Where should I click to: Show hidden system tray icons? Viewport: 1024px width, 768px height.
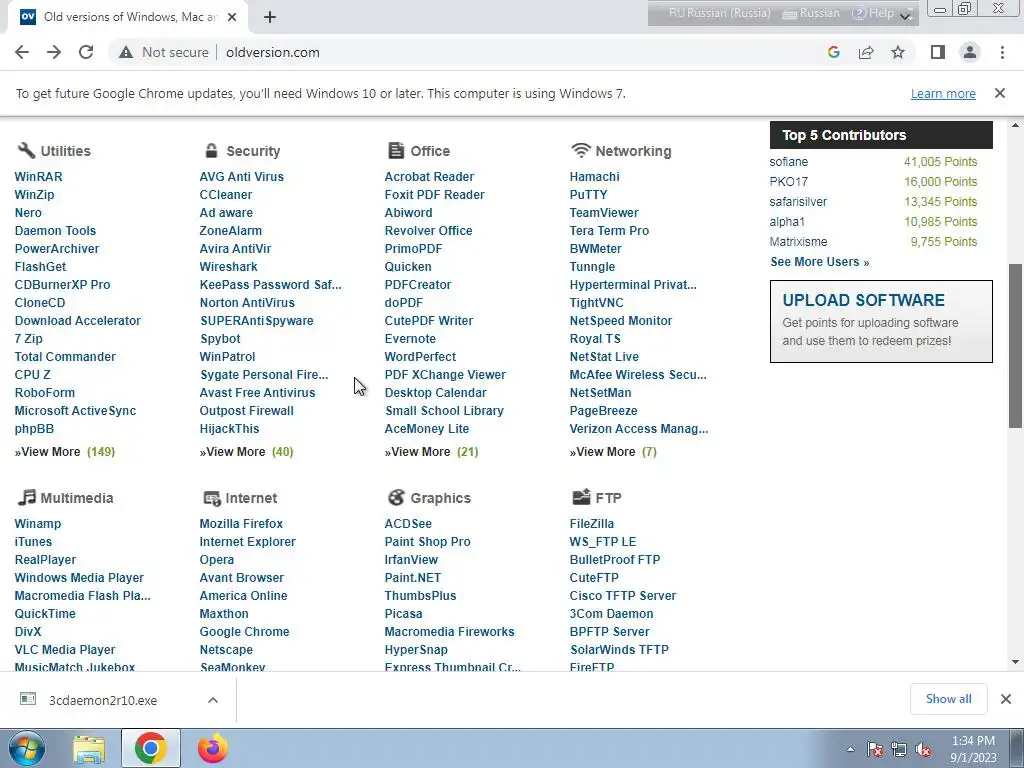coord(850,750)
